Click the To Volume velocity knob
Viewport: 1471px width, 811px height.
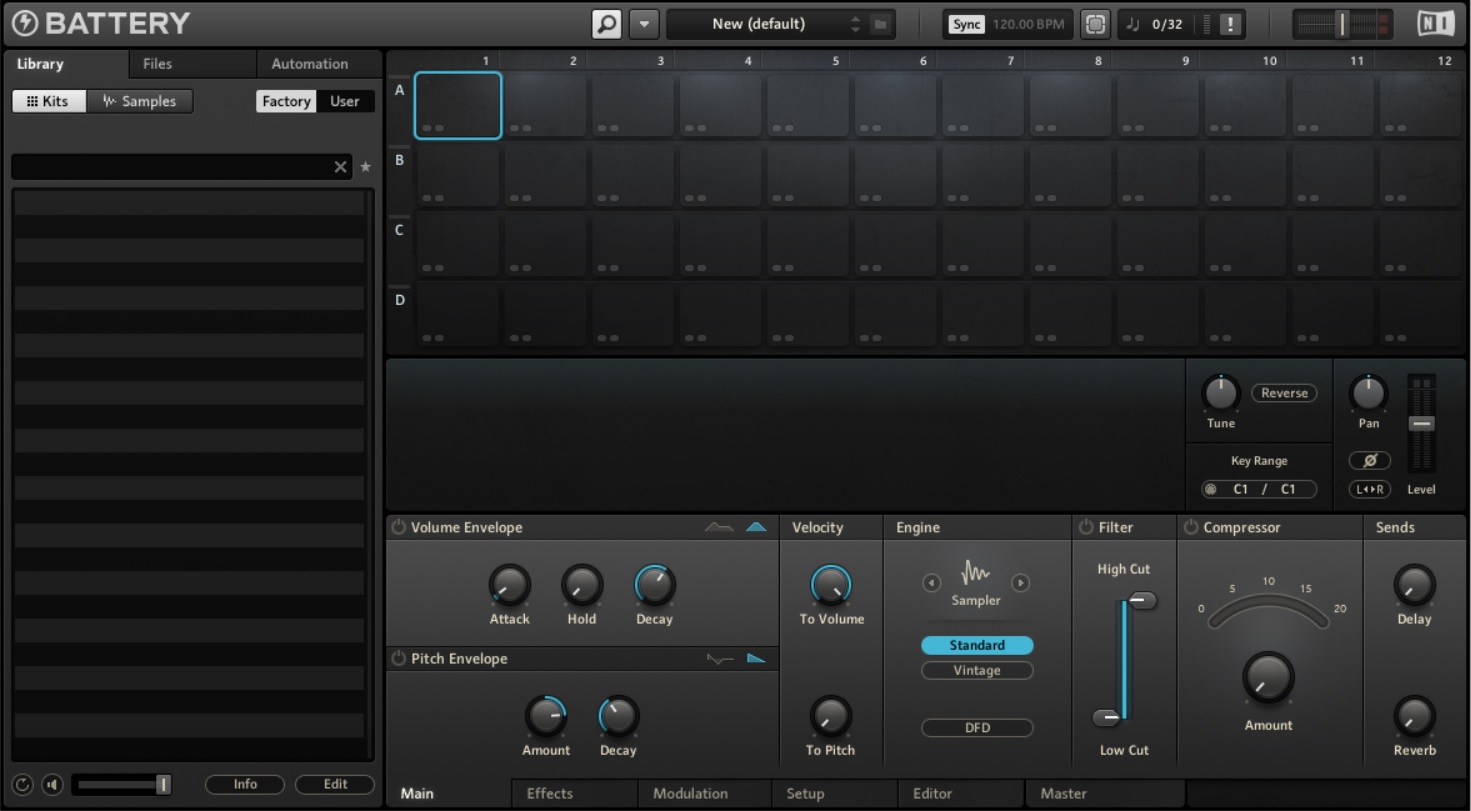(831, 585)
